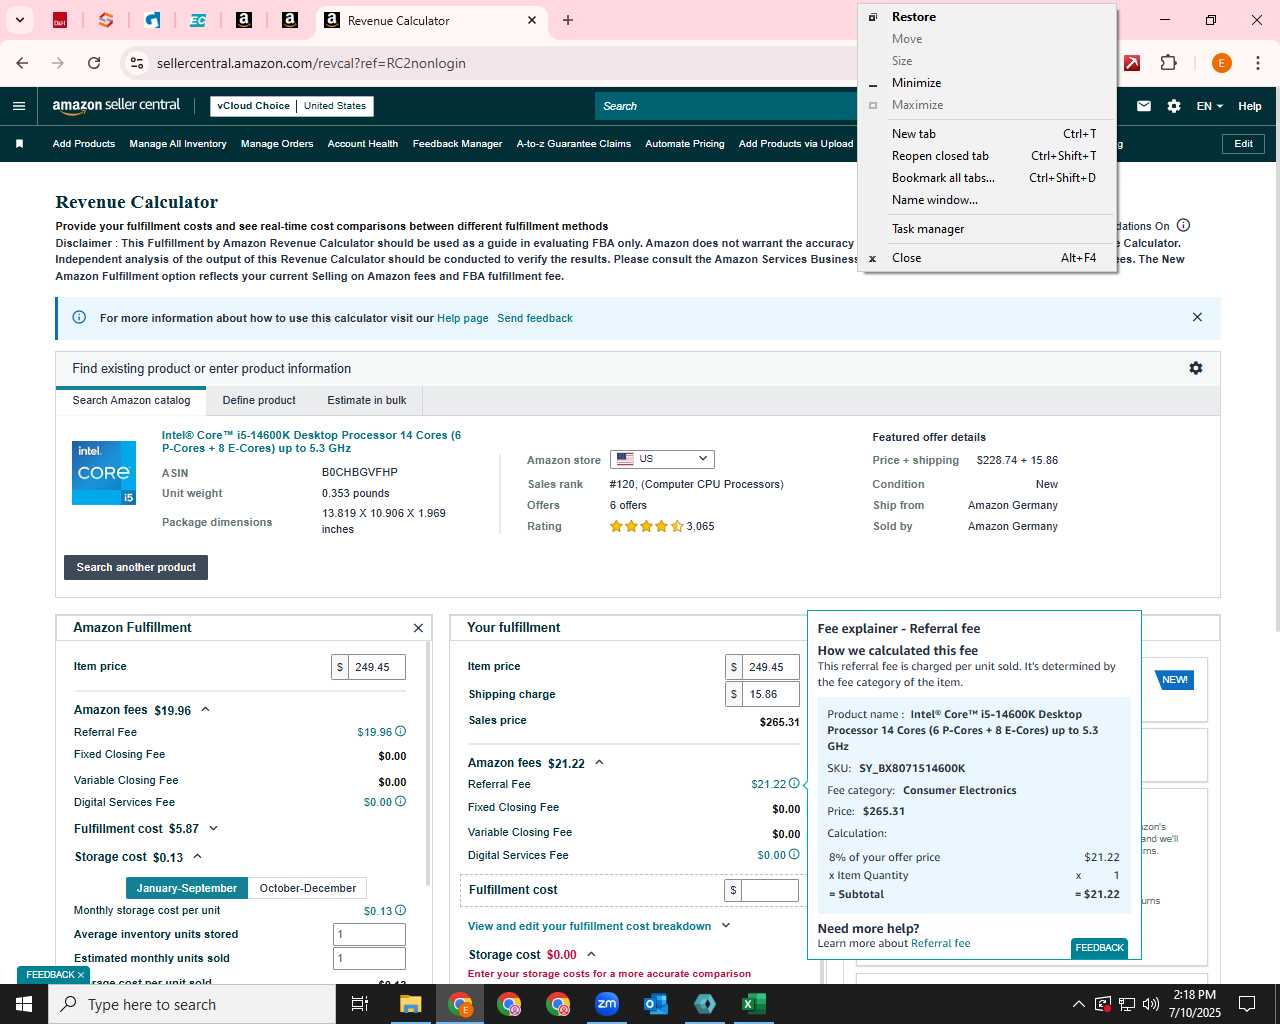Expand Fulfillment cost $5.87 section
Screen dimensions: 1280x1024
(x=213, y=828)
